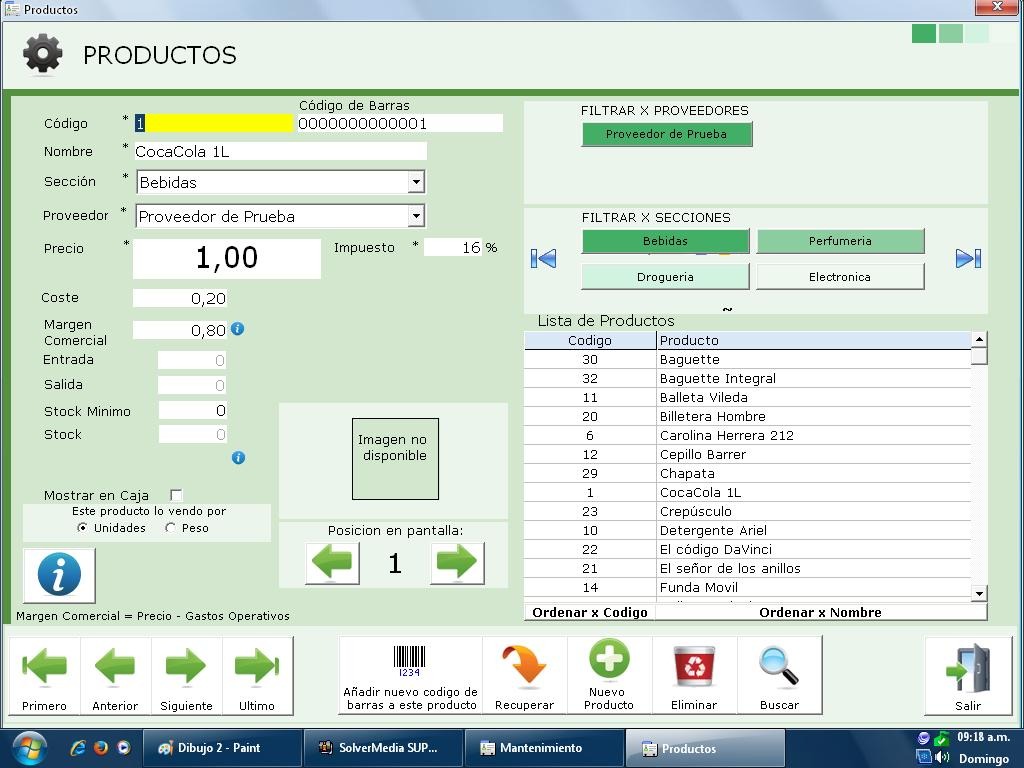Viewport: 1024px width, 768px height.
Task: Filter by the Bebidas section
Action: 665,241
